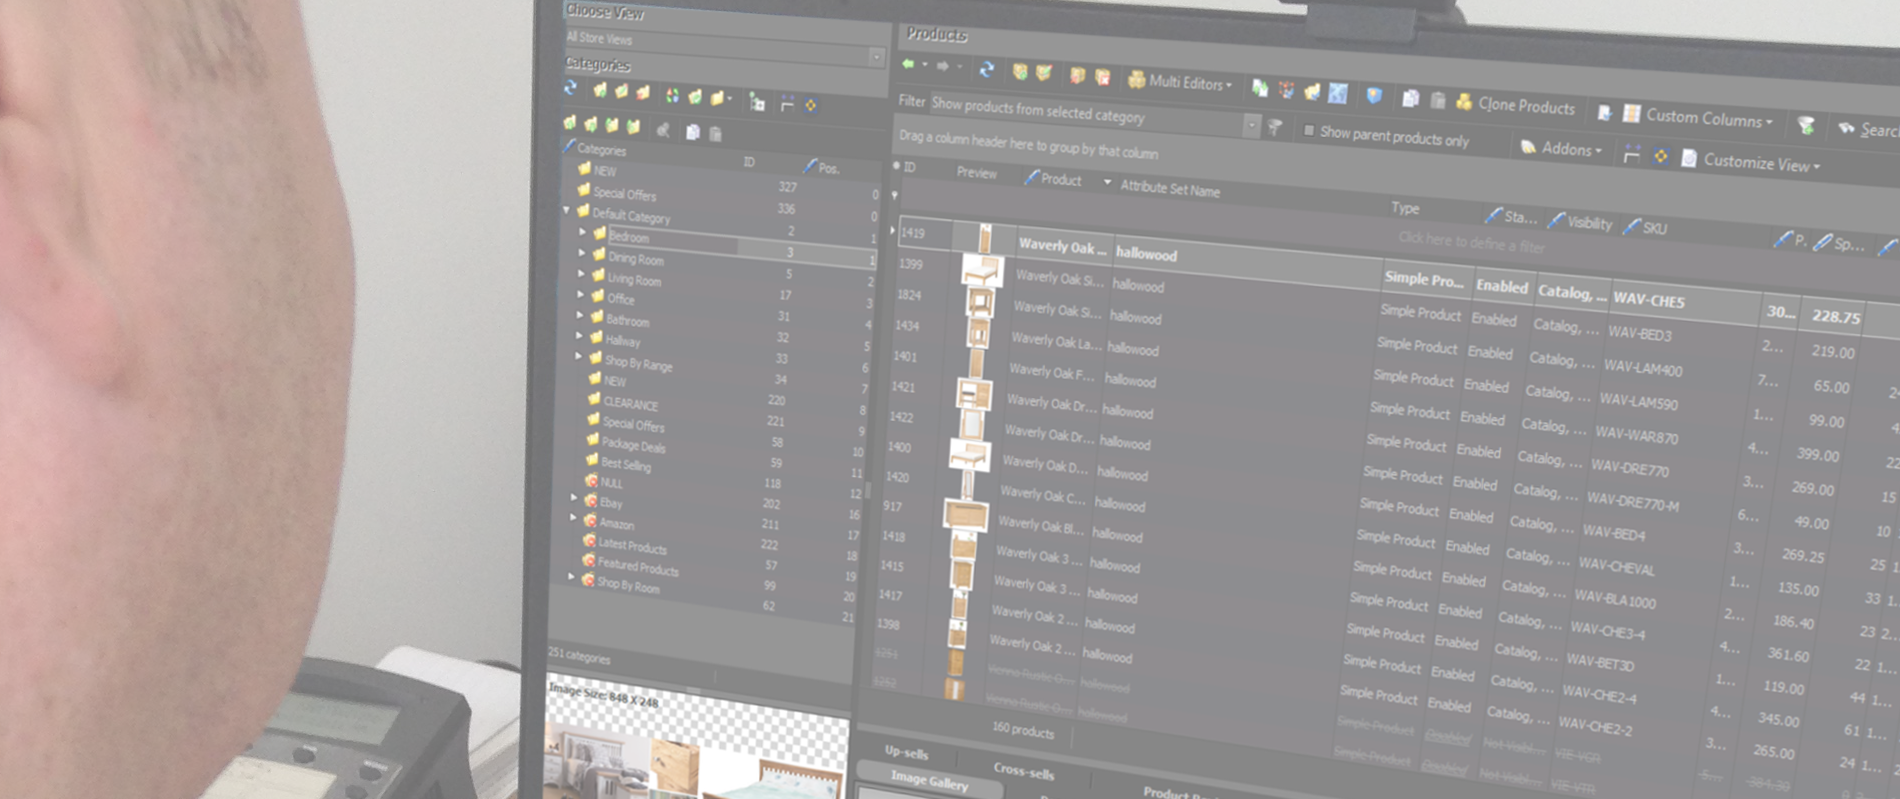
Task: Open the Image Gallery tab
Action: click(x=929, y=781)
